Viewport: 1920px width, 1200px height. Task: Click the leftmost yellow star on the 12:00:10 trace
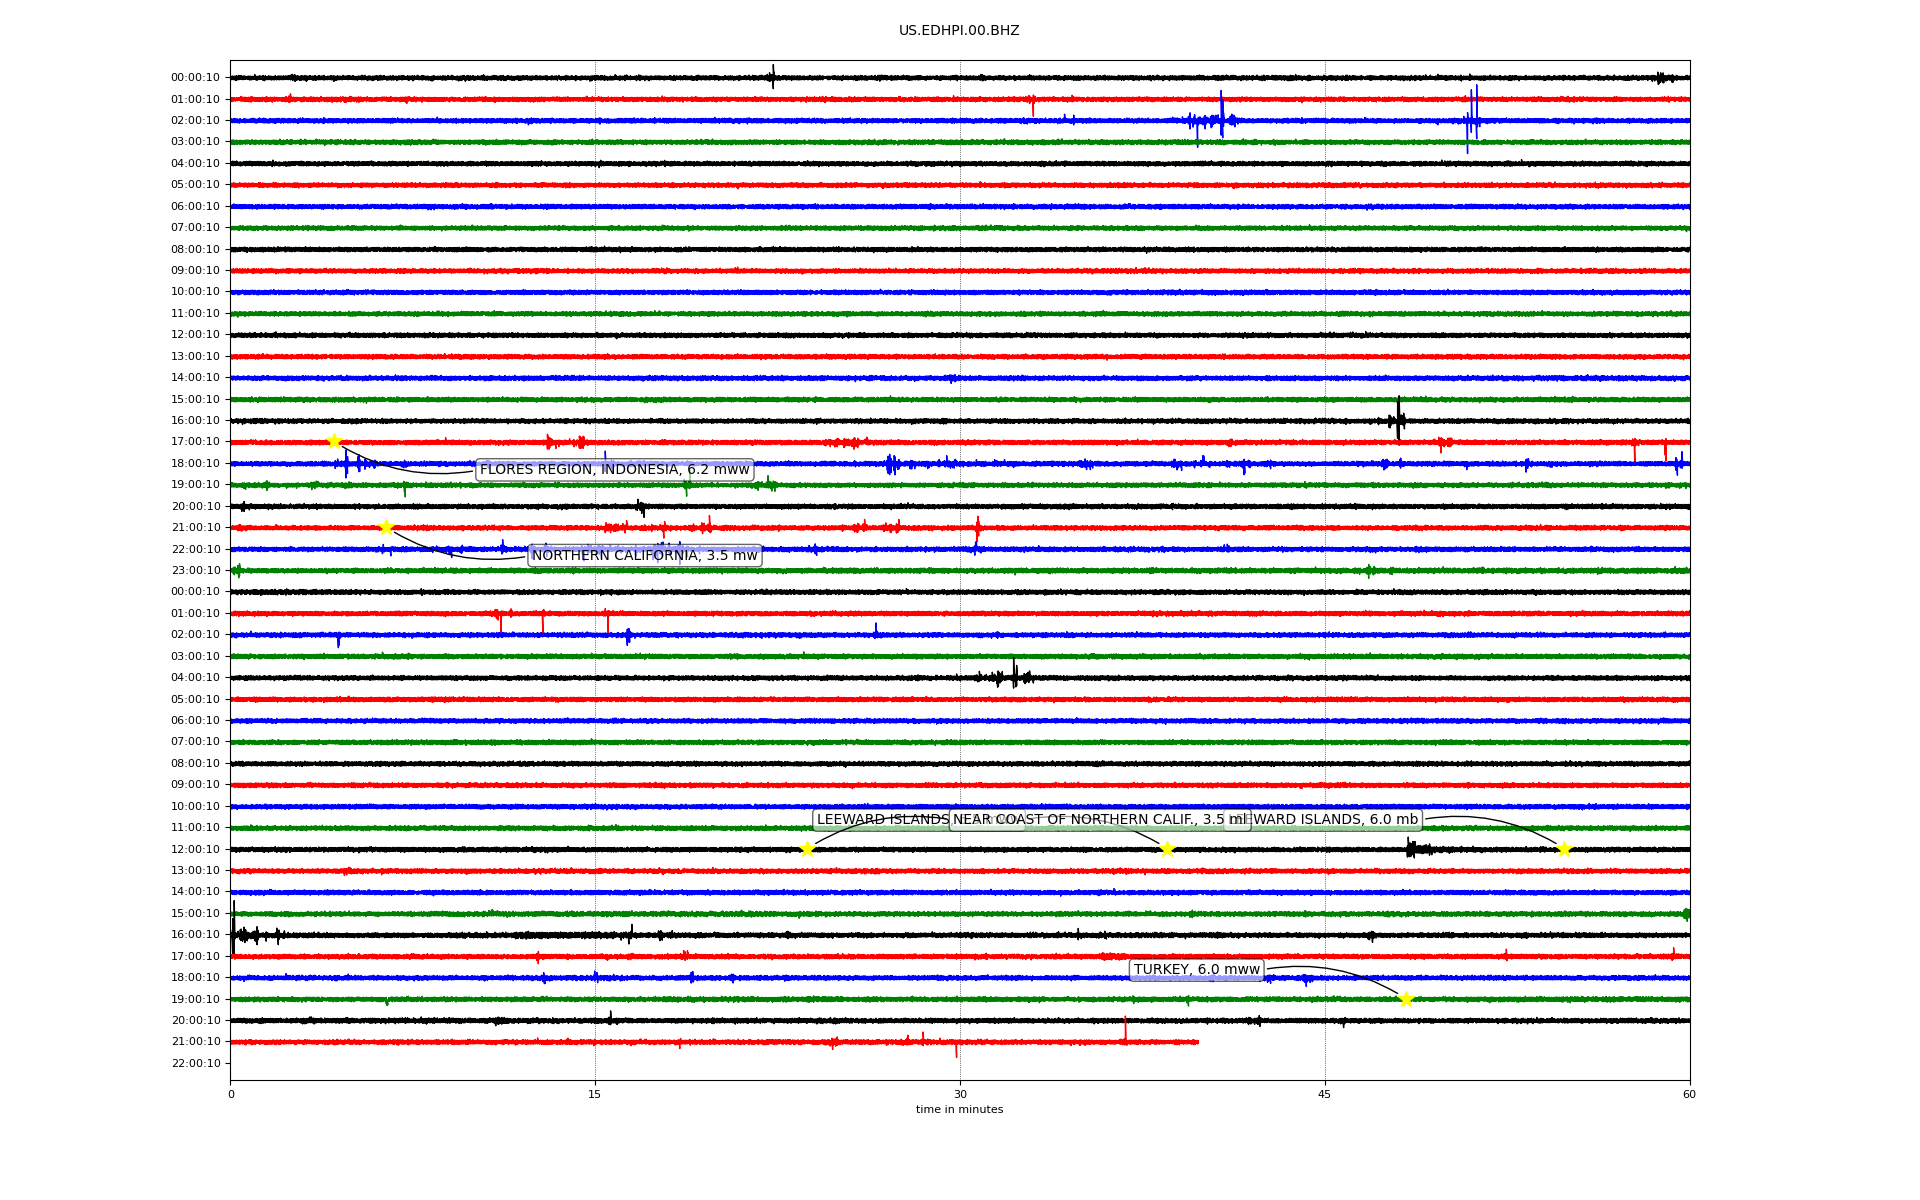(807, 850)
